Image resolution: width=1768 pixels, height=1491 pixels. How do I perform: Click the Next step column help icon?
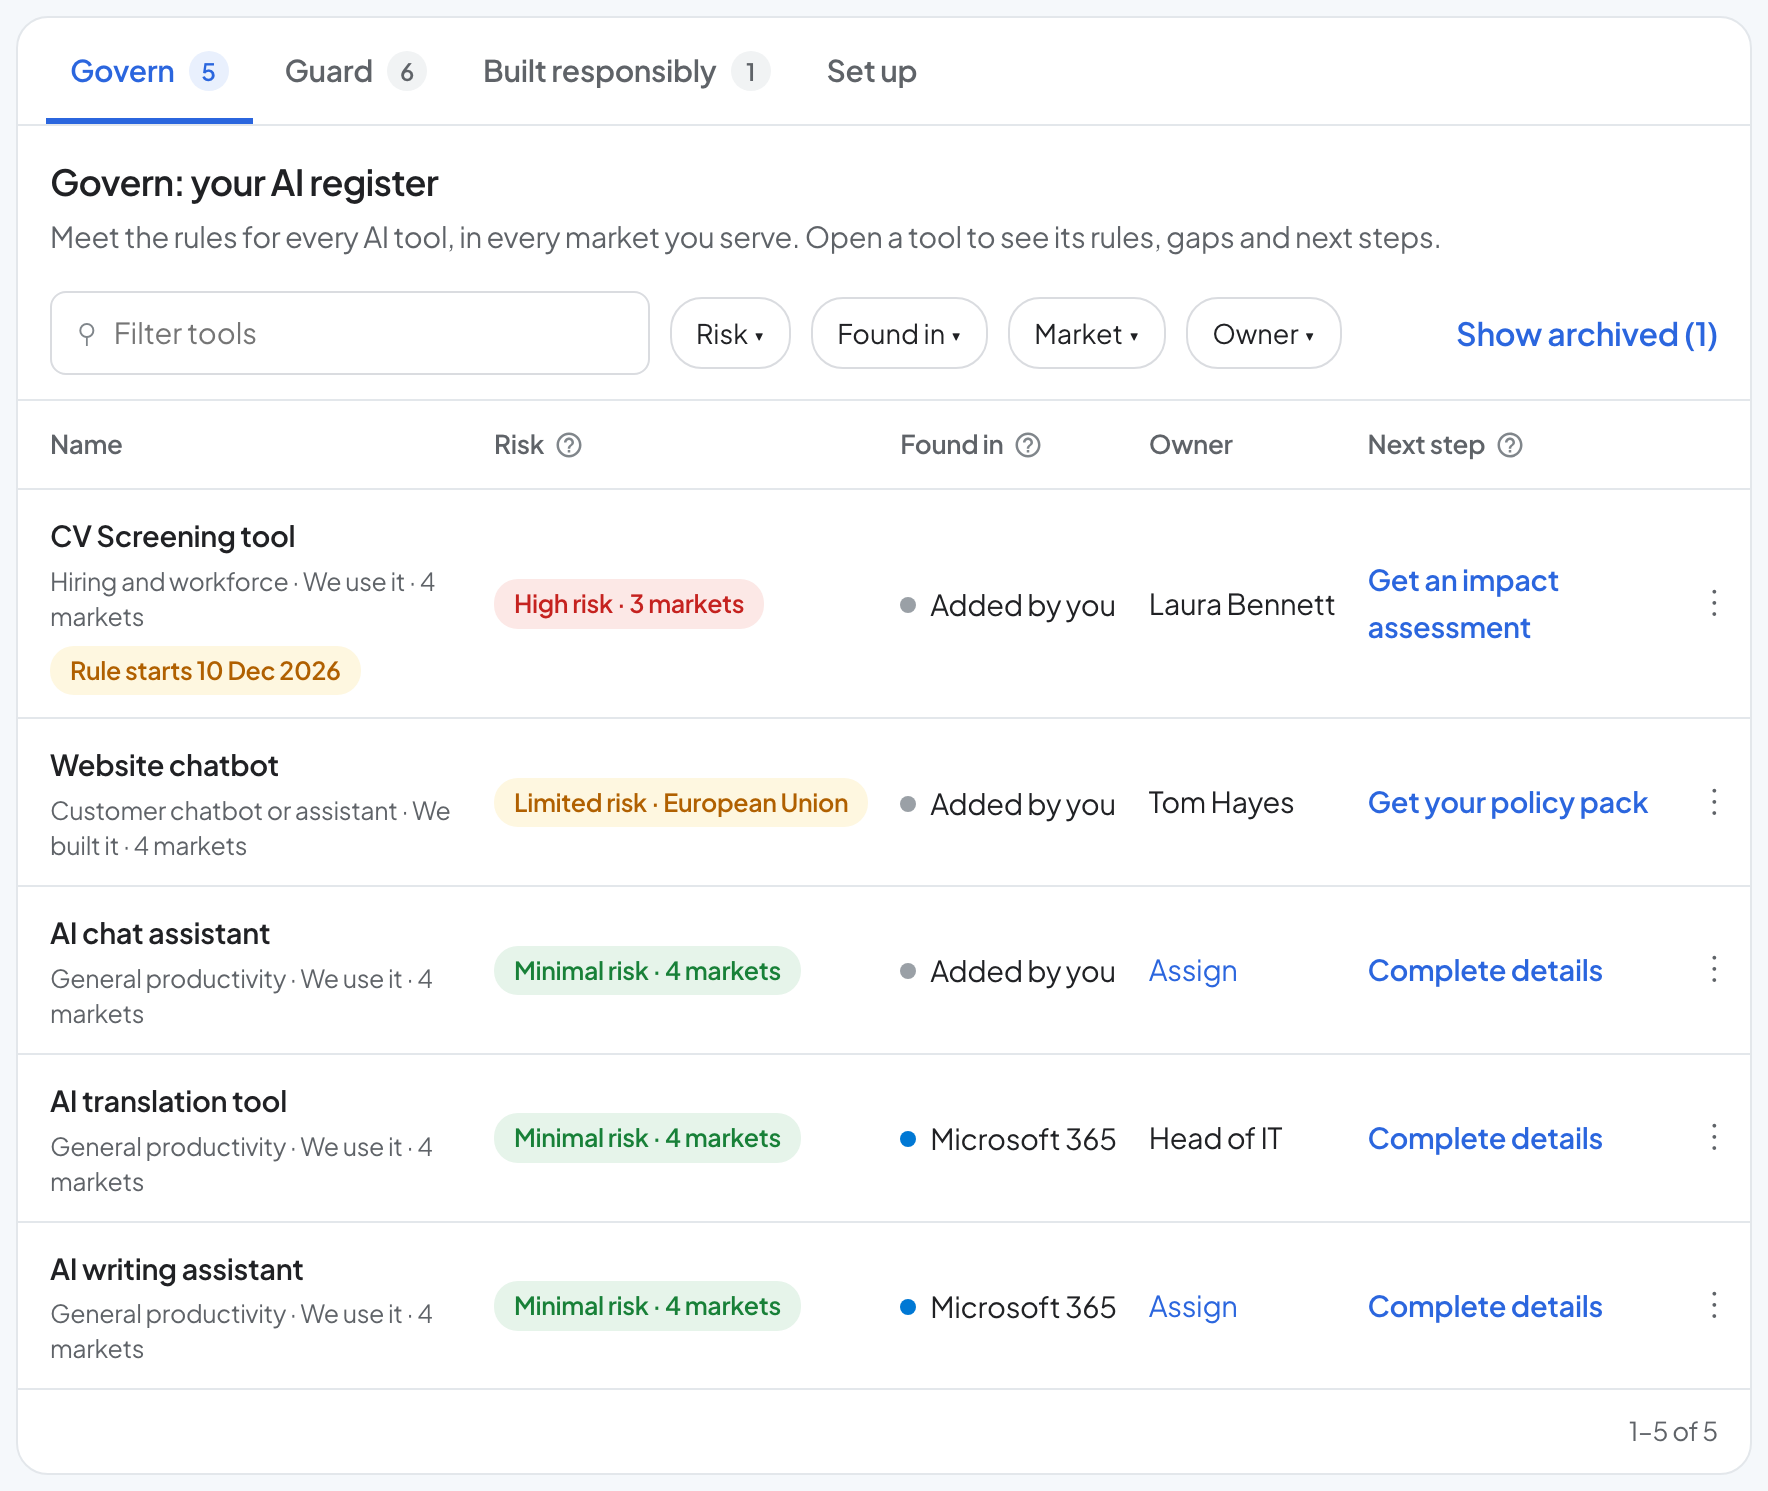click(x=1510, y=445)
